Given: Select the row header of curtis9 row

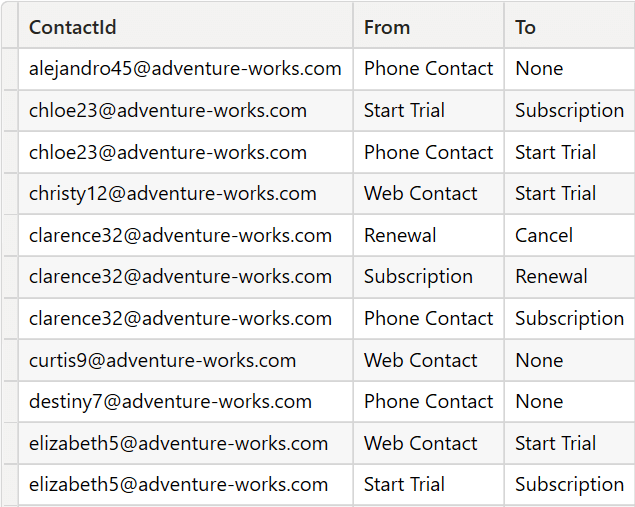Looking at the screenshot, I should pos(10,360).
